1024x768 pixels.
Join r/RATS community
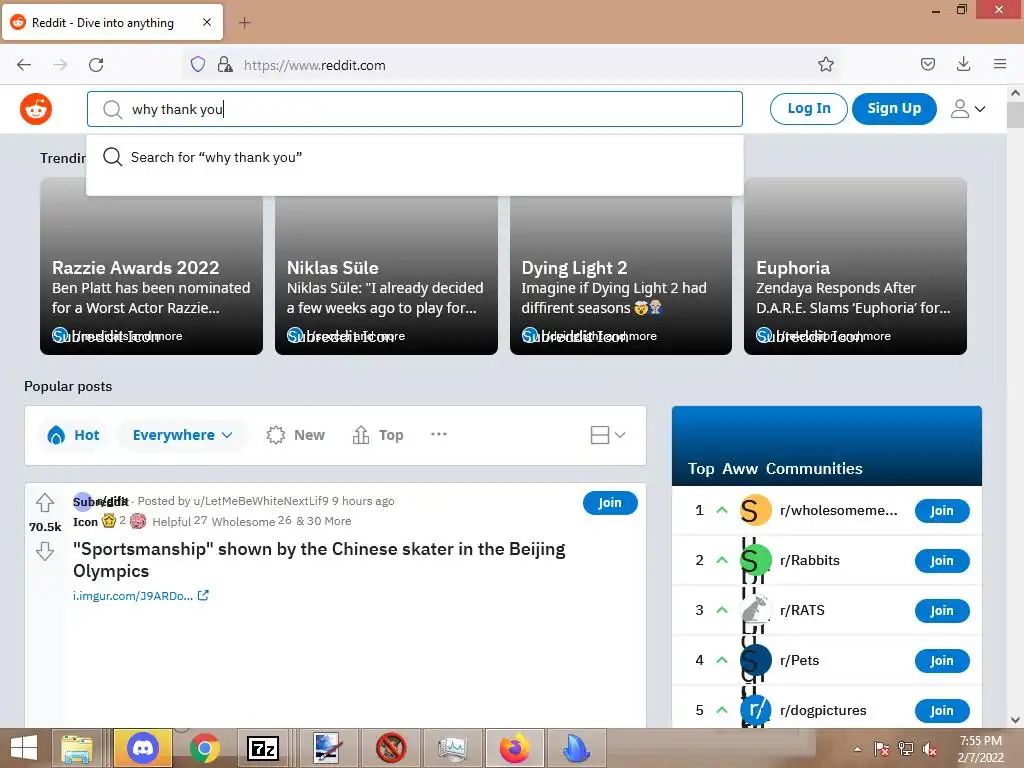click(x=942, y=611)
